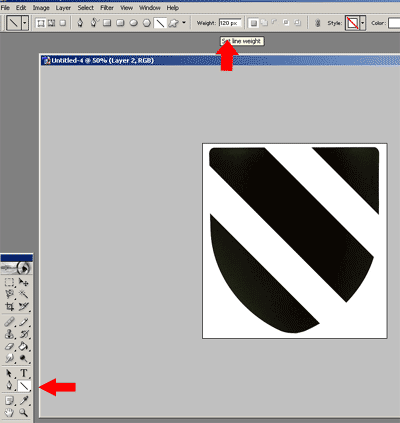Click the layer Style swatch
Viewport: 400px width, 423px height.
(x=352, y=23)
